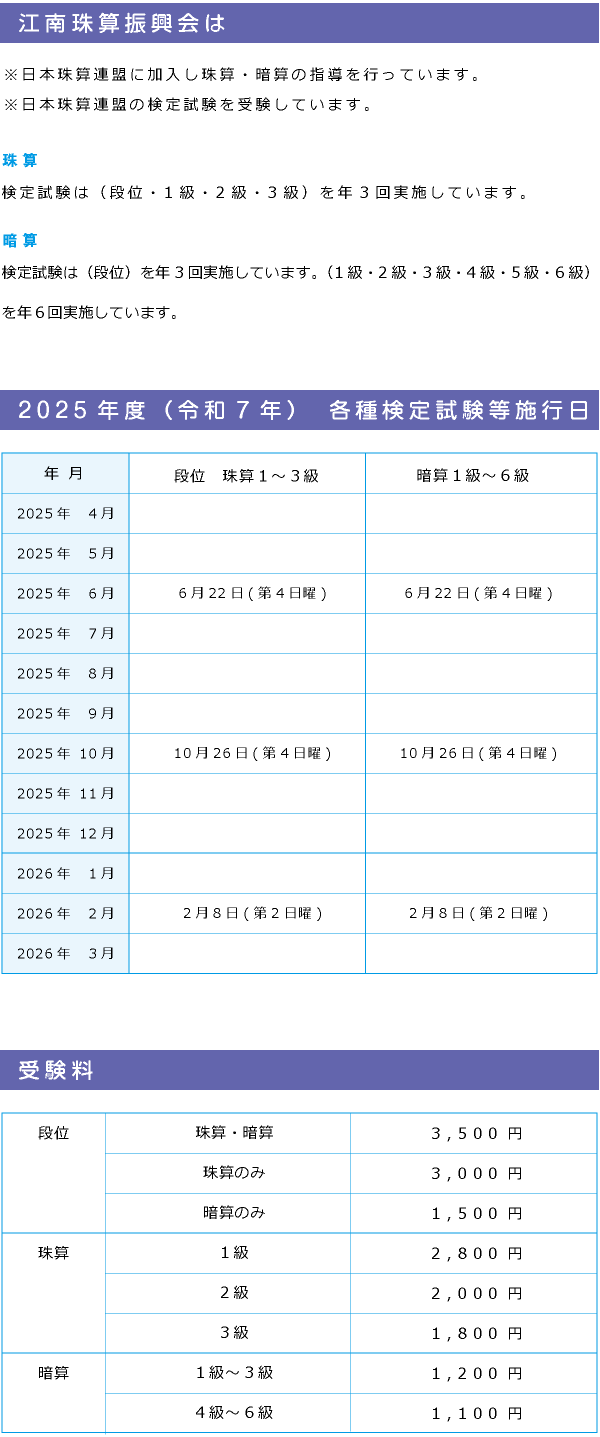
Task: Click the 3級 fee row label
Action: pos(234,1333)
